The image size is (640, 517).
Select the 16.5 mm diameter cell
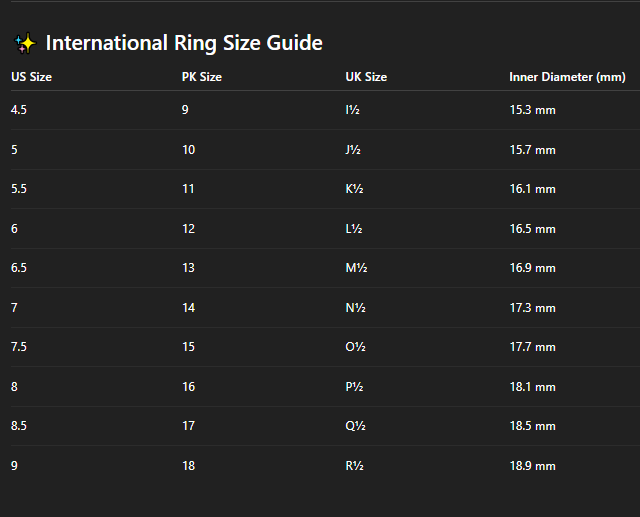[532, 229]
